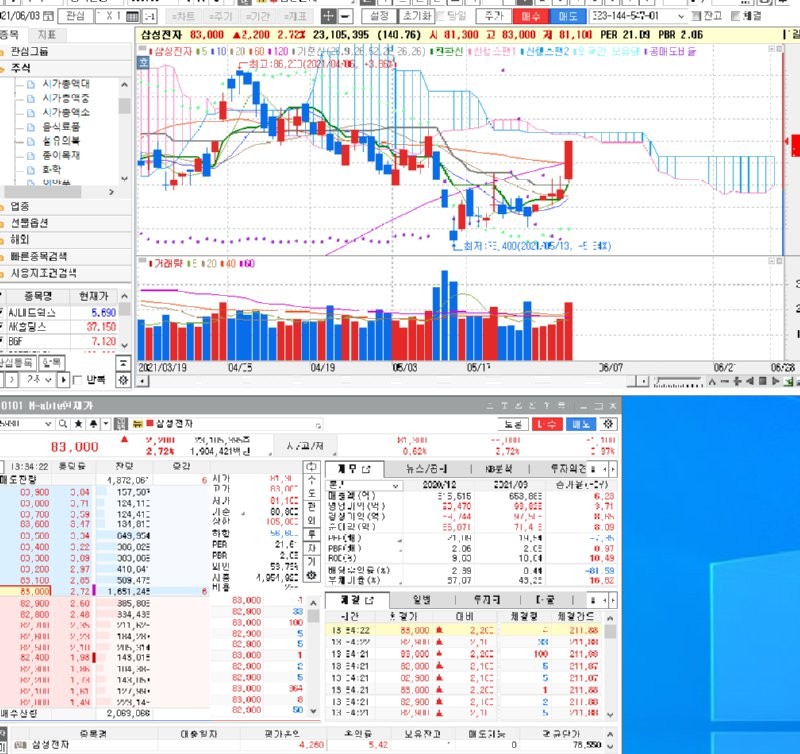The width and height of the screenshot is (800, 754).
Task: Click the 설정 button
Action: [379, 16]
